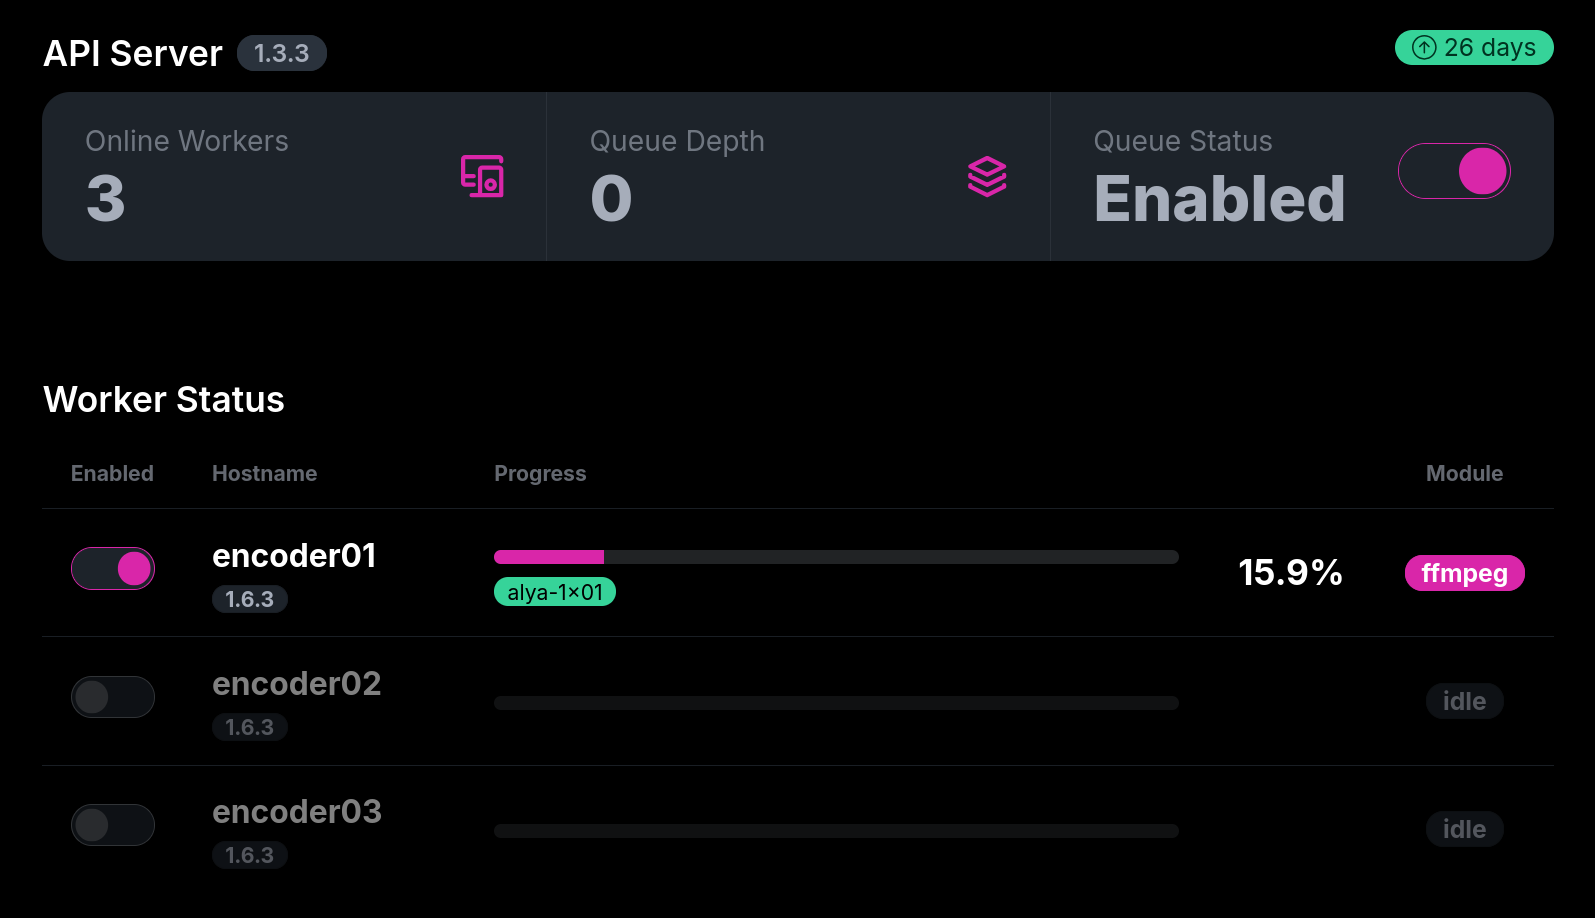The width and height of the screenshot is (1595, 918).
Task: Select the ffmpeg module badge for encoder01
Action: pyautogui.click(x=1464, y=573)
